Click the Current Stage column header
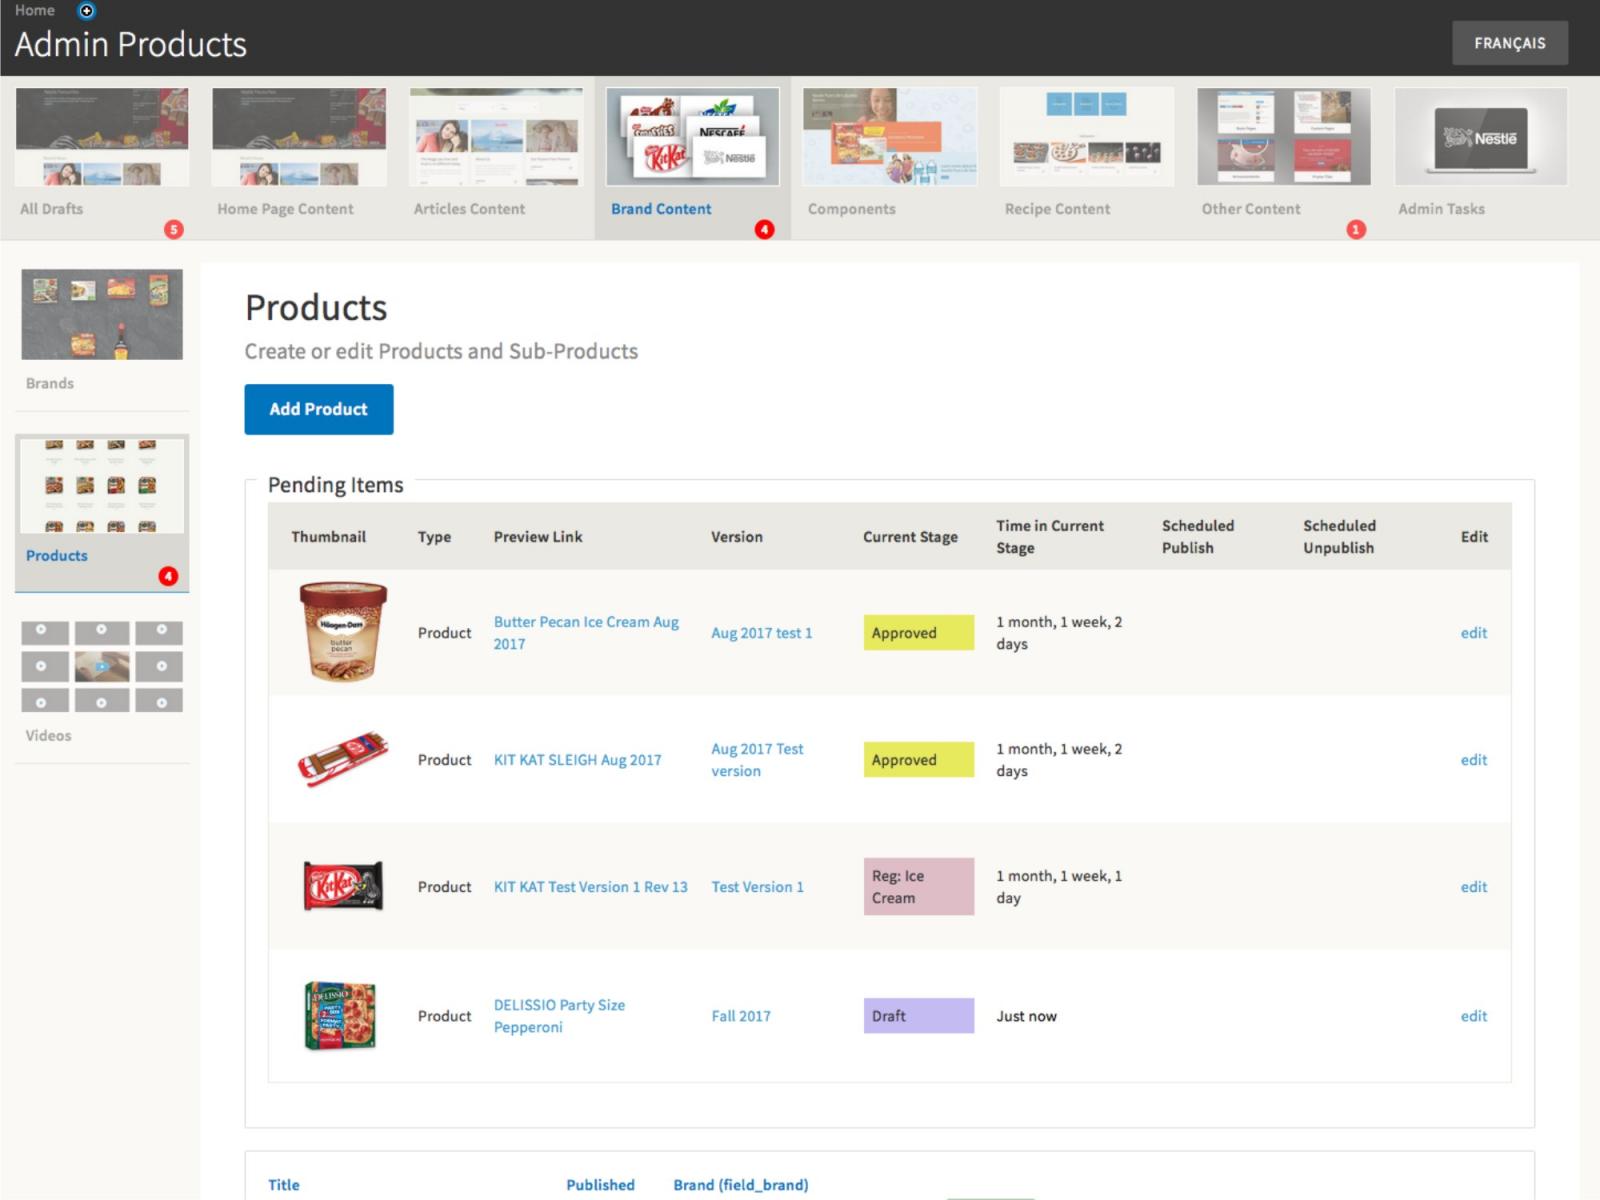1600x1200 pixels. click(x=910, y=537)
